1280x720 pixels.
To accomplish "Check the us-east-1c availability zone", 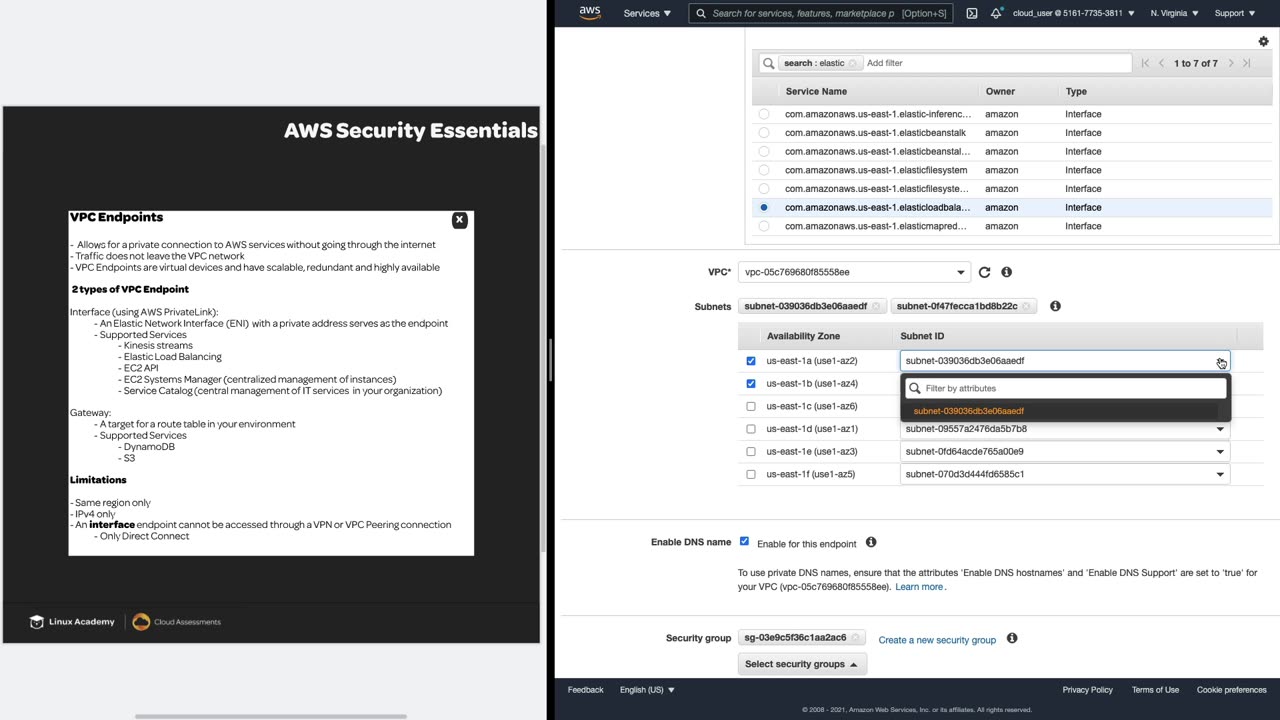I will click(751, 406).
